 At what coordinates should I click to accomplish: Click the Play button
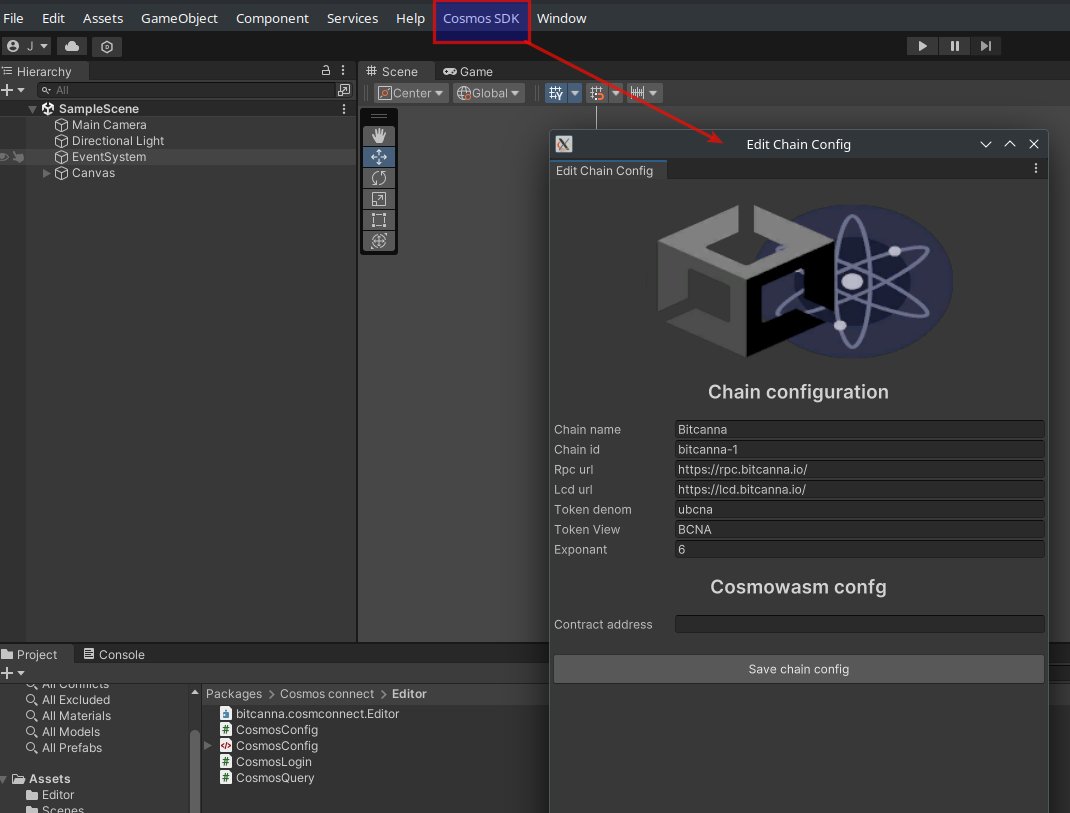(923, 46)
